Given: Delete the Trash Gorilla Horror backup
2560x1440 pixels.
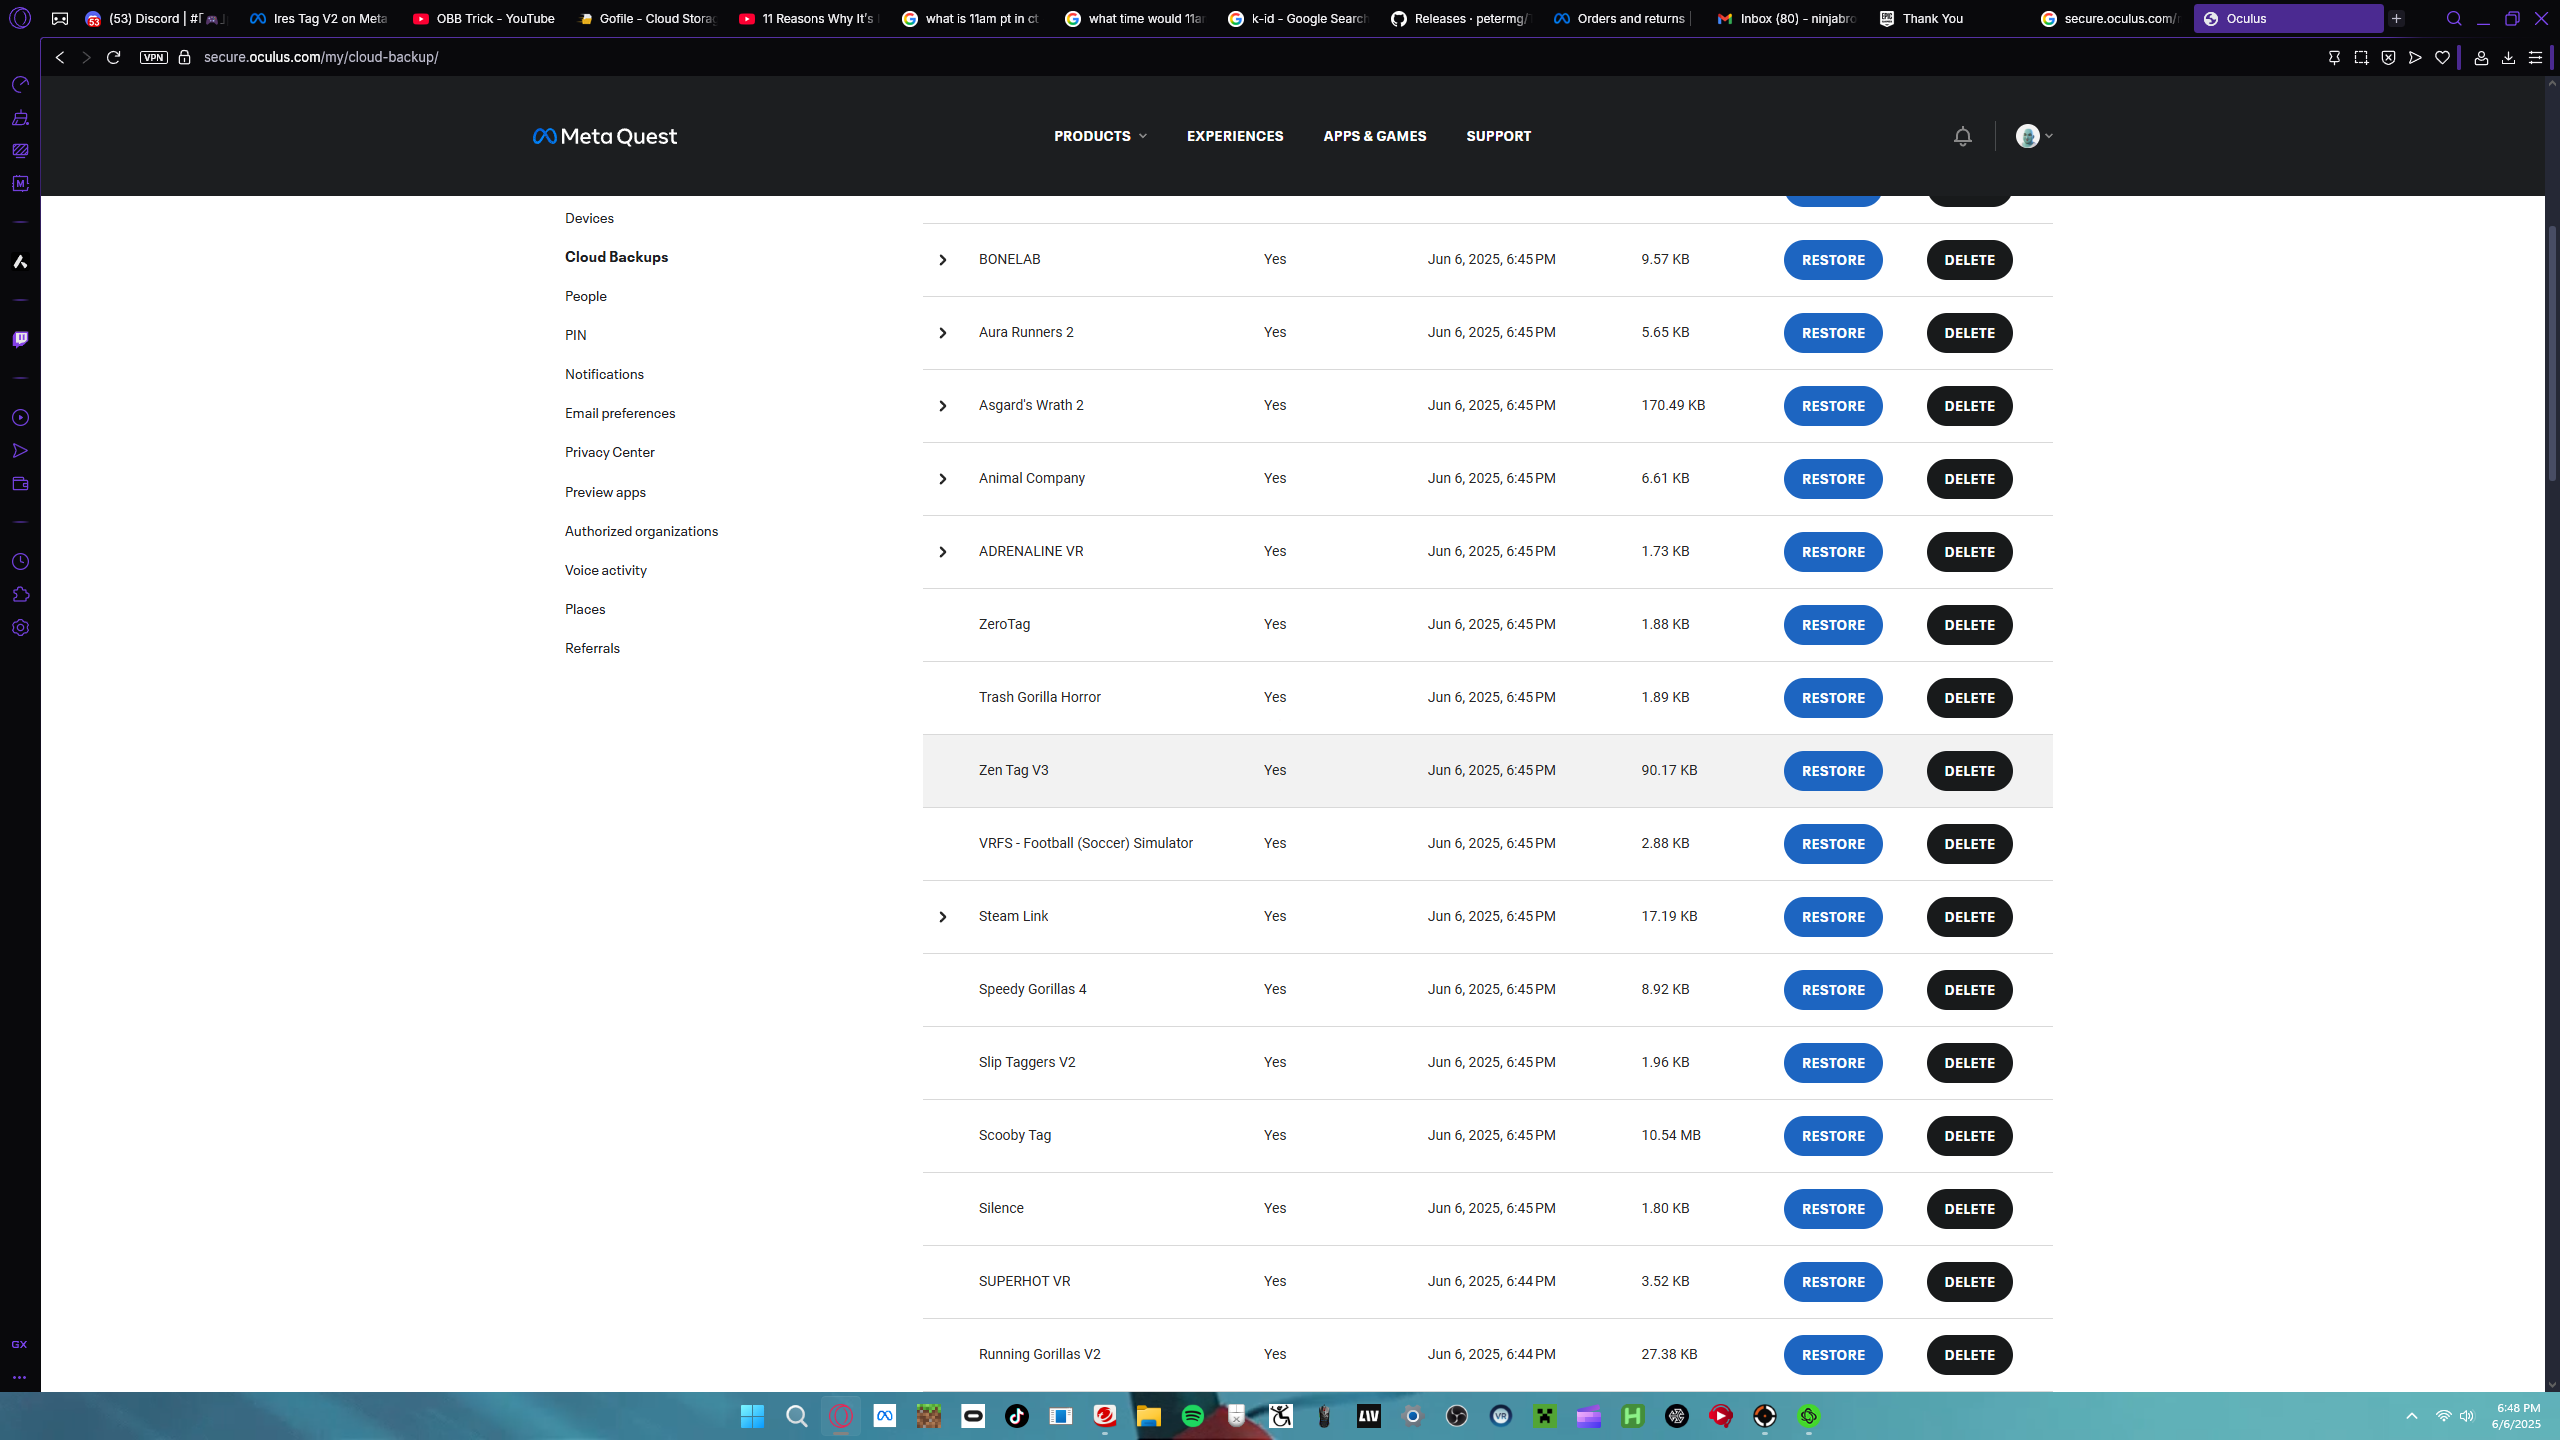Looking at the screenshot, I should click(1969, 698).
